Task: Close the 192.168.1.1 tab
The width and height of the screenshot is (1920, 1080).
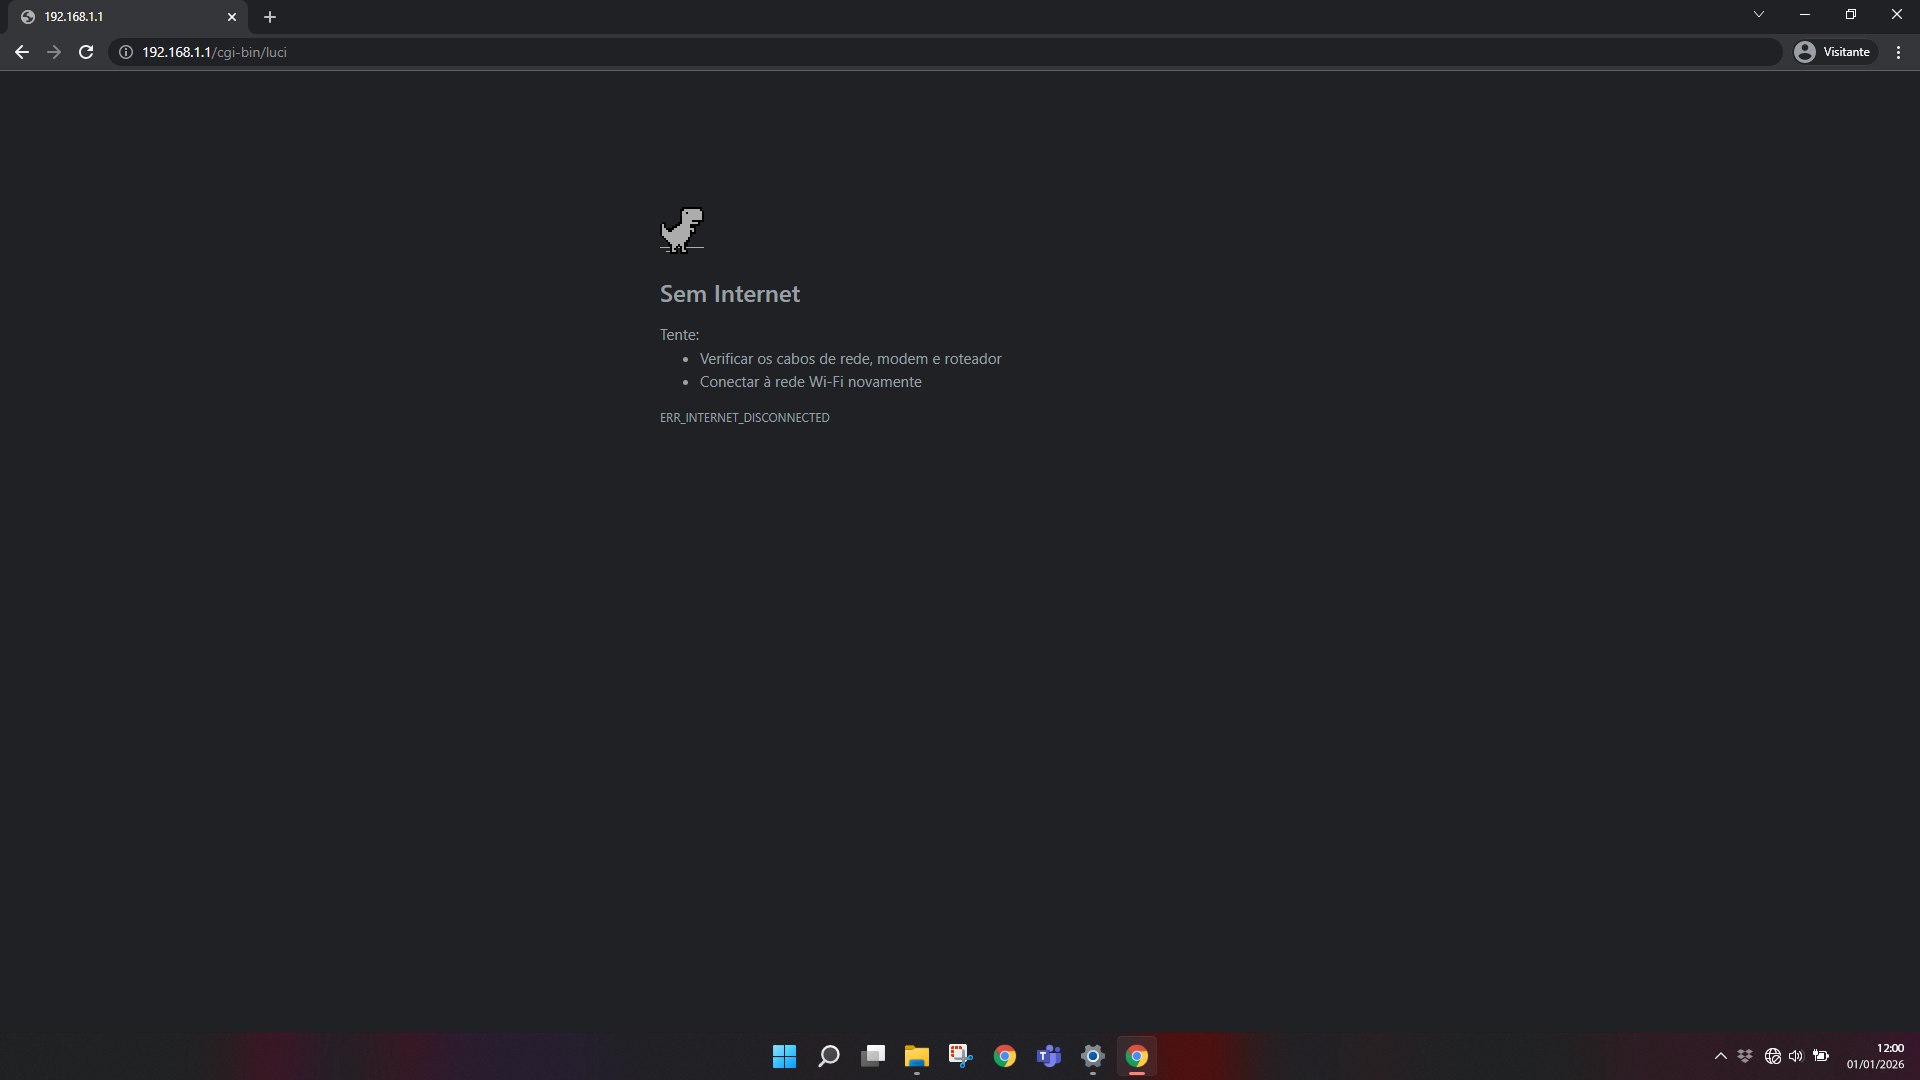Action: [x=232, y=17]
